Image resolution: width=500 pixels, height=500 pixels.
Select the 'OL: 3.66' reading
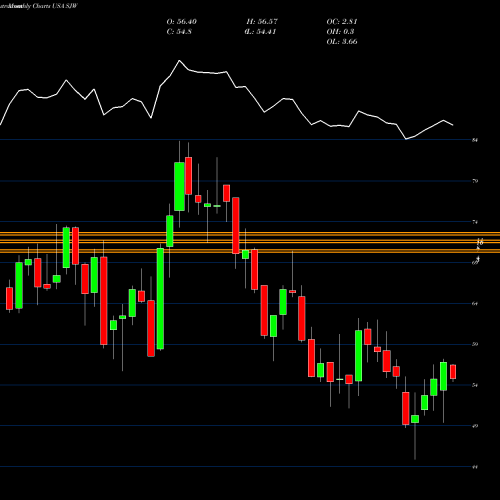(x=342, y=42)
